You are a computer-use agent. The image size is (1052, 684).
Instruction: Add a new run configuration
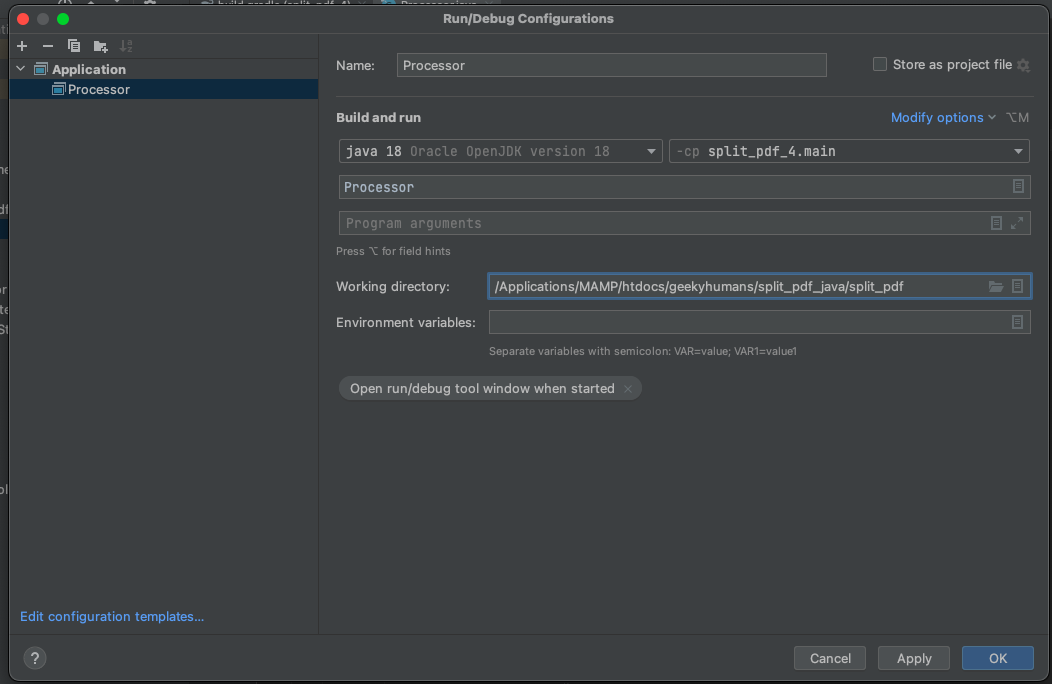click(x=21, y=46)
